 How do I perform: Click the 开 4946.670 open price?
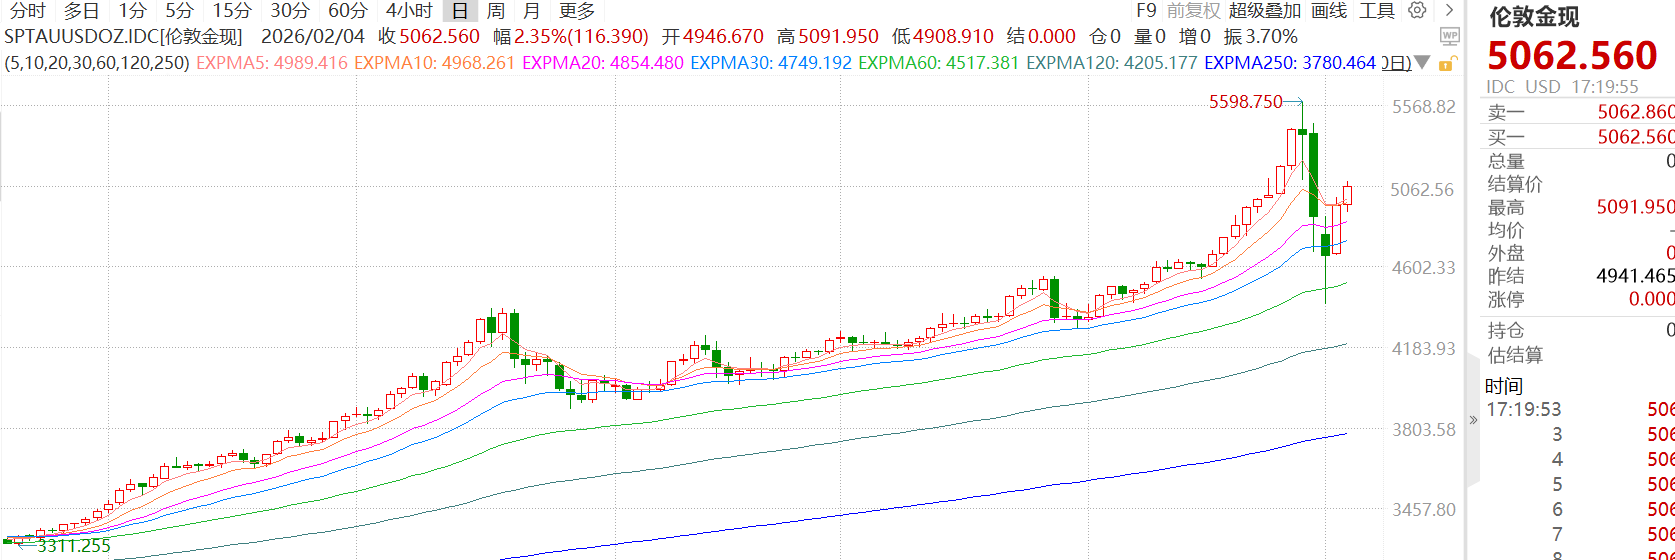pyautogui.click(x=712, y=37)
